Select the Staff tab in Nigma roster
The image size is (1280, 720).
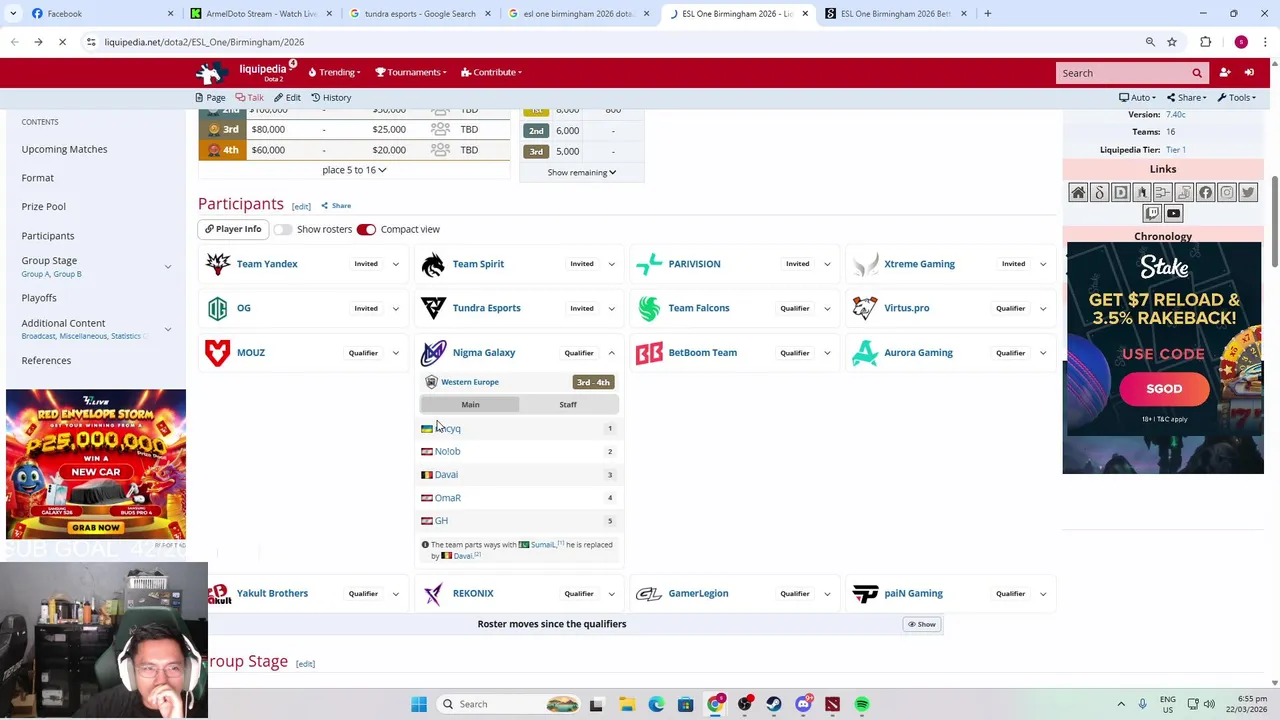click(x=568, y=405)
